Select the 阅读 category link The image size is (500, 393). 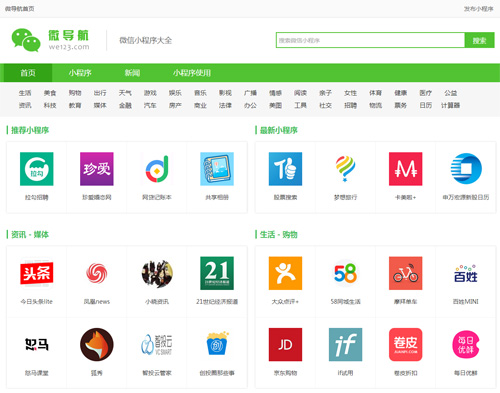click(300, 93)
